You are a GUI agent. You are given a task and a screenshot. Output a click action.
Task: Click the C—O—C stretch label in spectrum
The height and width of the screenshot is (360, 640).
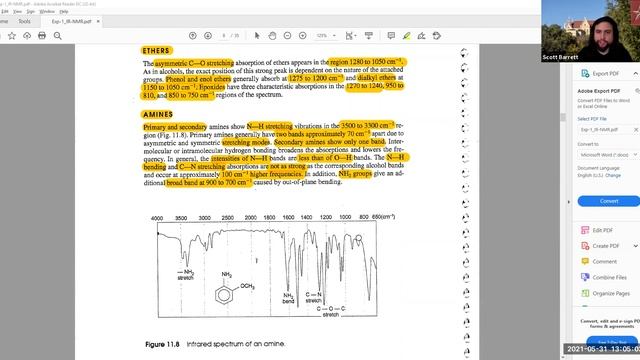[x=331, y=311]
